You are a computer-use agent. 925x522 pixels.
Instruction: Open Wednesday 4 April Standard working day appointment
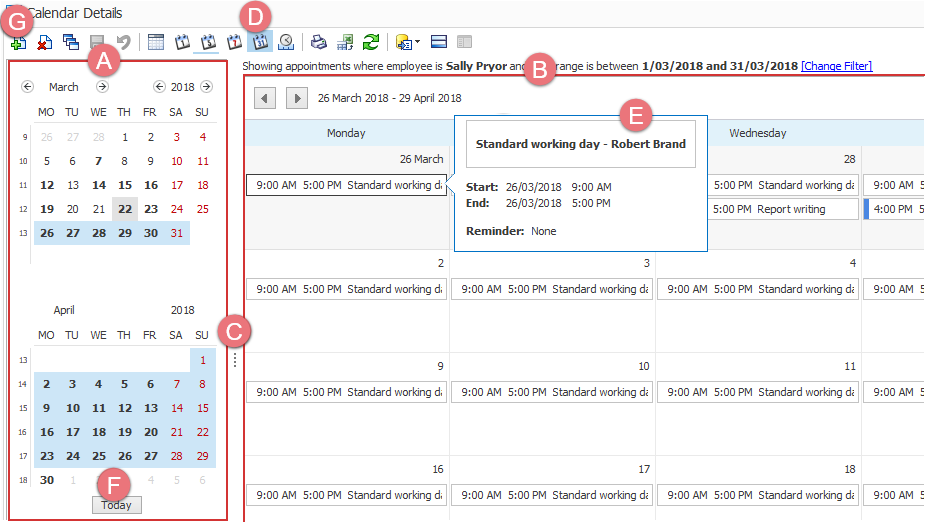point(757,289)
